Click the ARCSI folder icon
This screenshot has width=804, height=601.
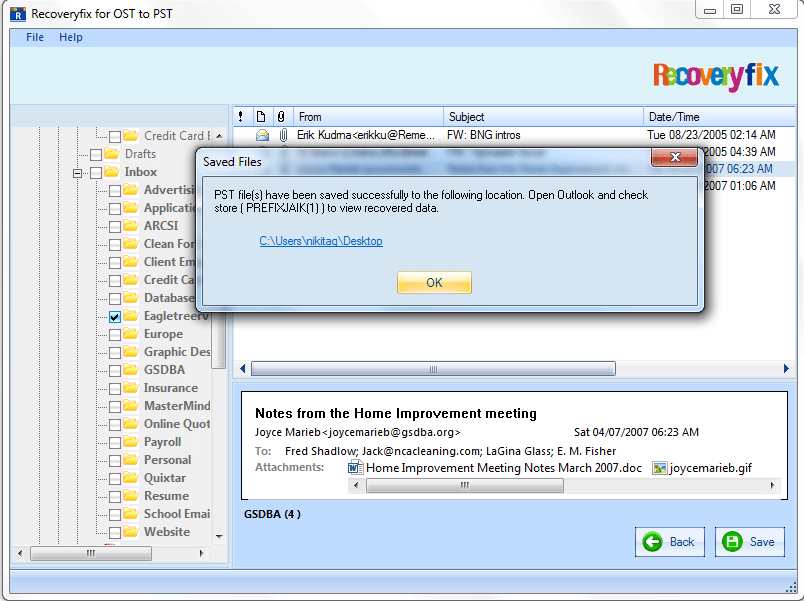[131, 225]
